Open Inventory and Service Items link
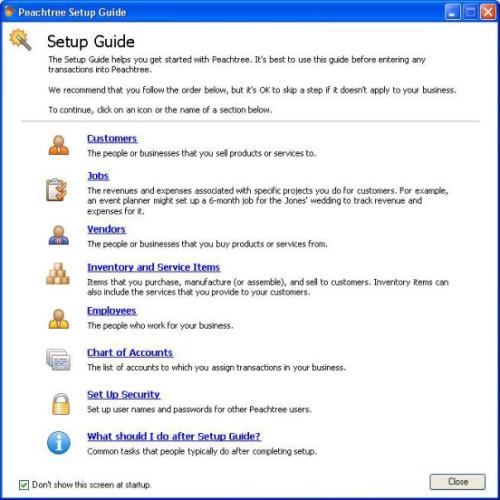 154,267
